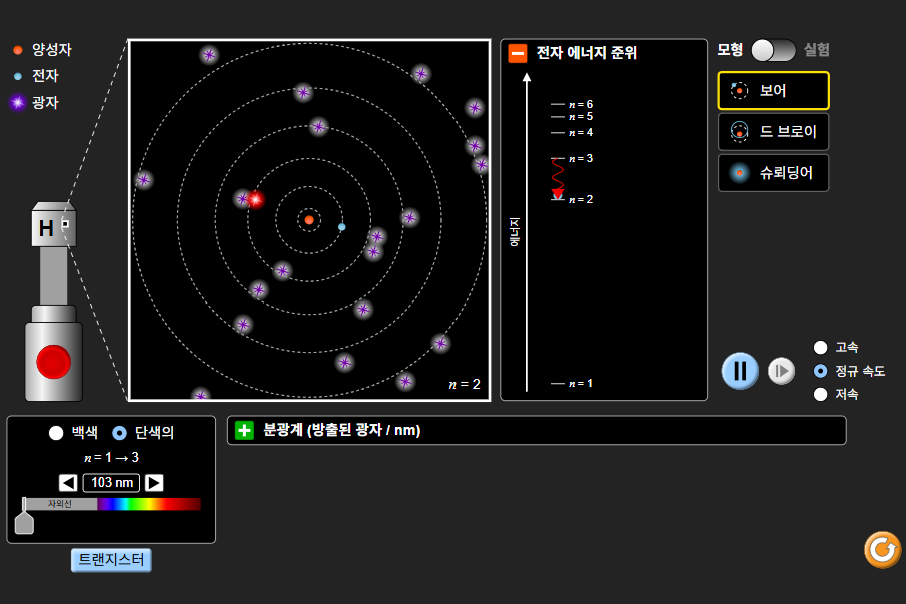906x604 pixels.
Task: Click the Schrödinger model icon
Action: click(x=739, y=173)
